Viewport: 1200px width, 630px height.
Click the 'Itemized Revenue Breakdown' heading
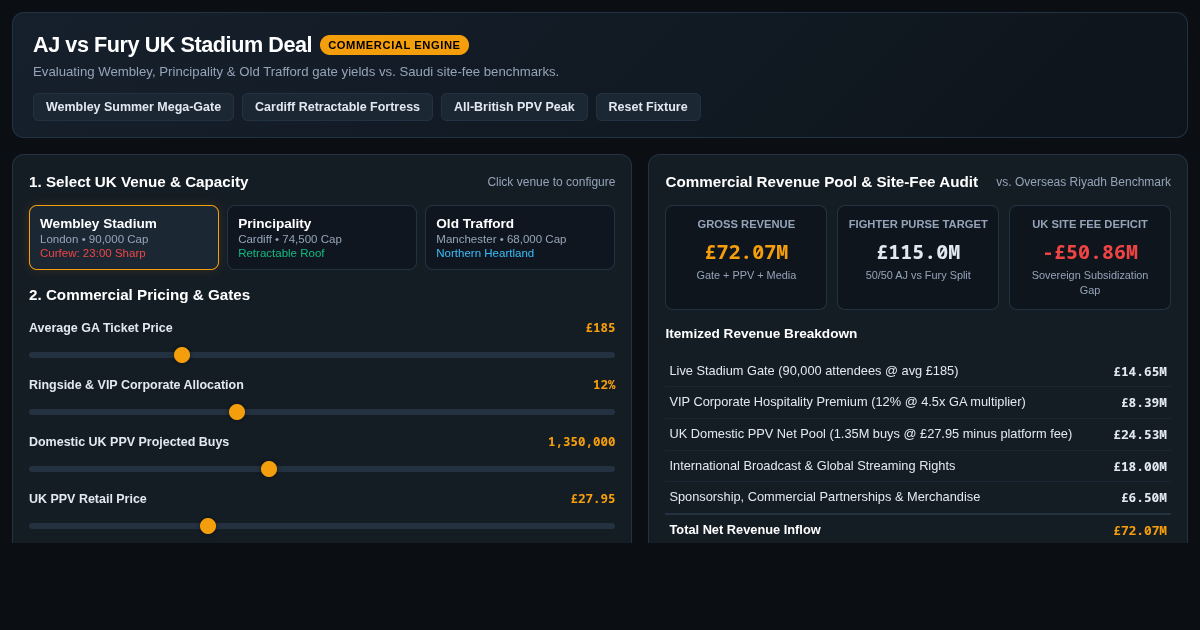(x=761, y=333)
